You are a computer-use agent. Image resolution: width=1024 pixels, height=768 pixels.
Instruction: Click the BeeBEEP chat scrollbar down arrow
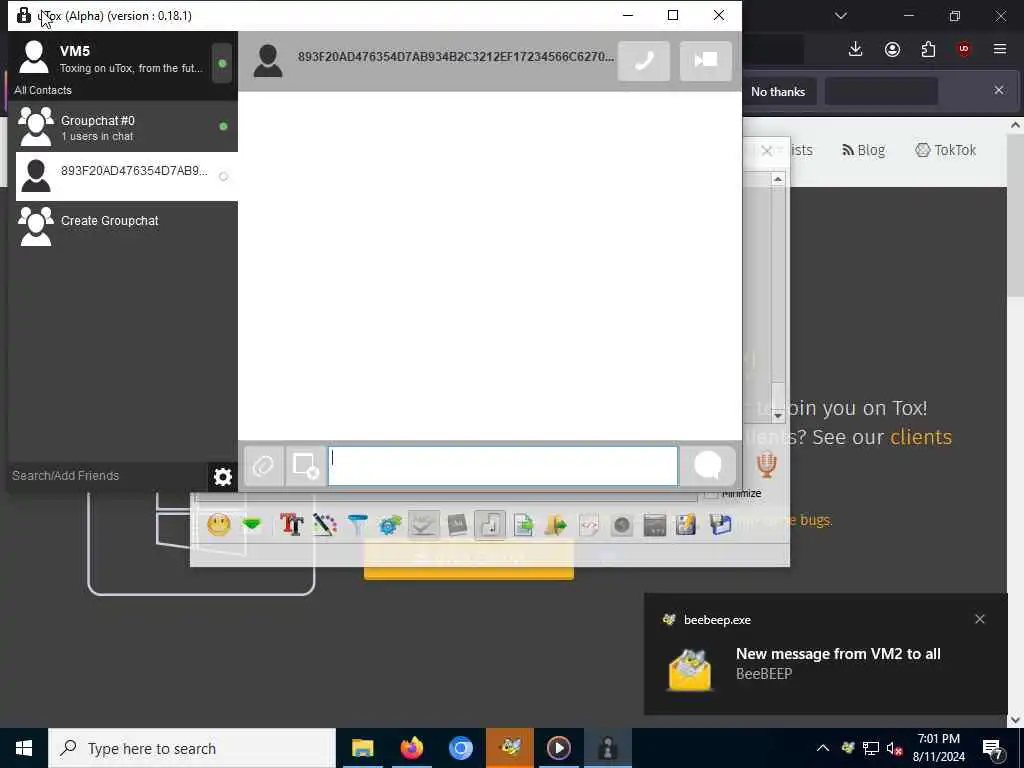(x=778, y=415)
